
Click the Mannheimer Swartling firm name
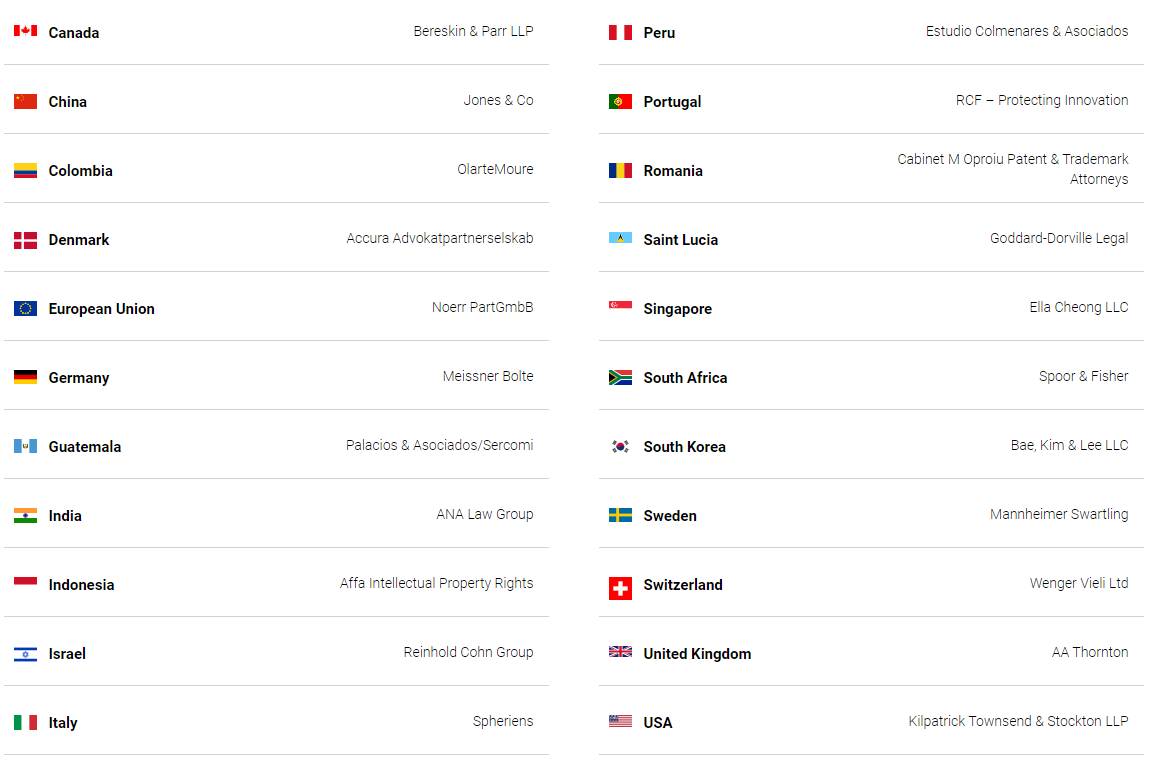(1059, 514)
